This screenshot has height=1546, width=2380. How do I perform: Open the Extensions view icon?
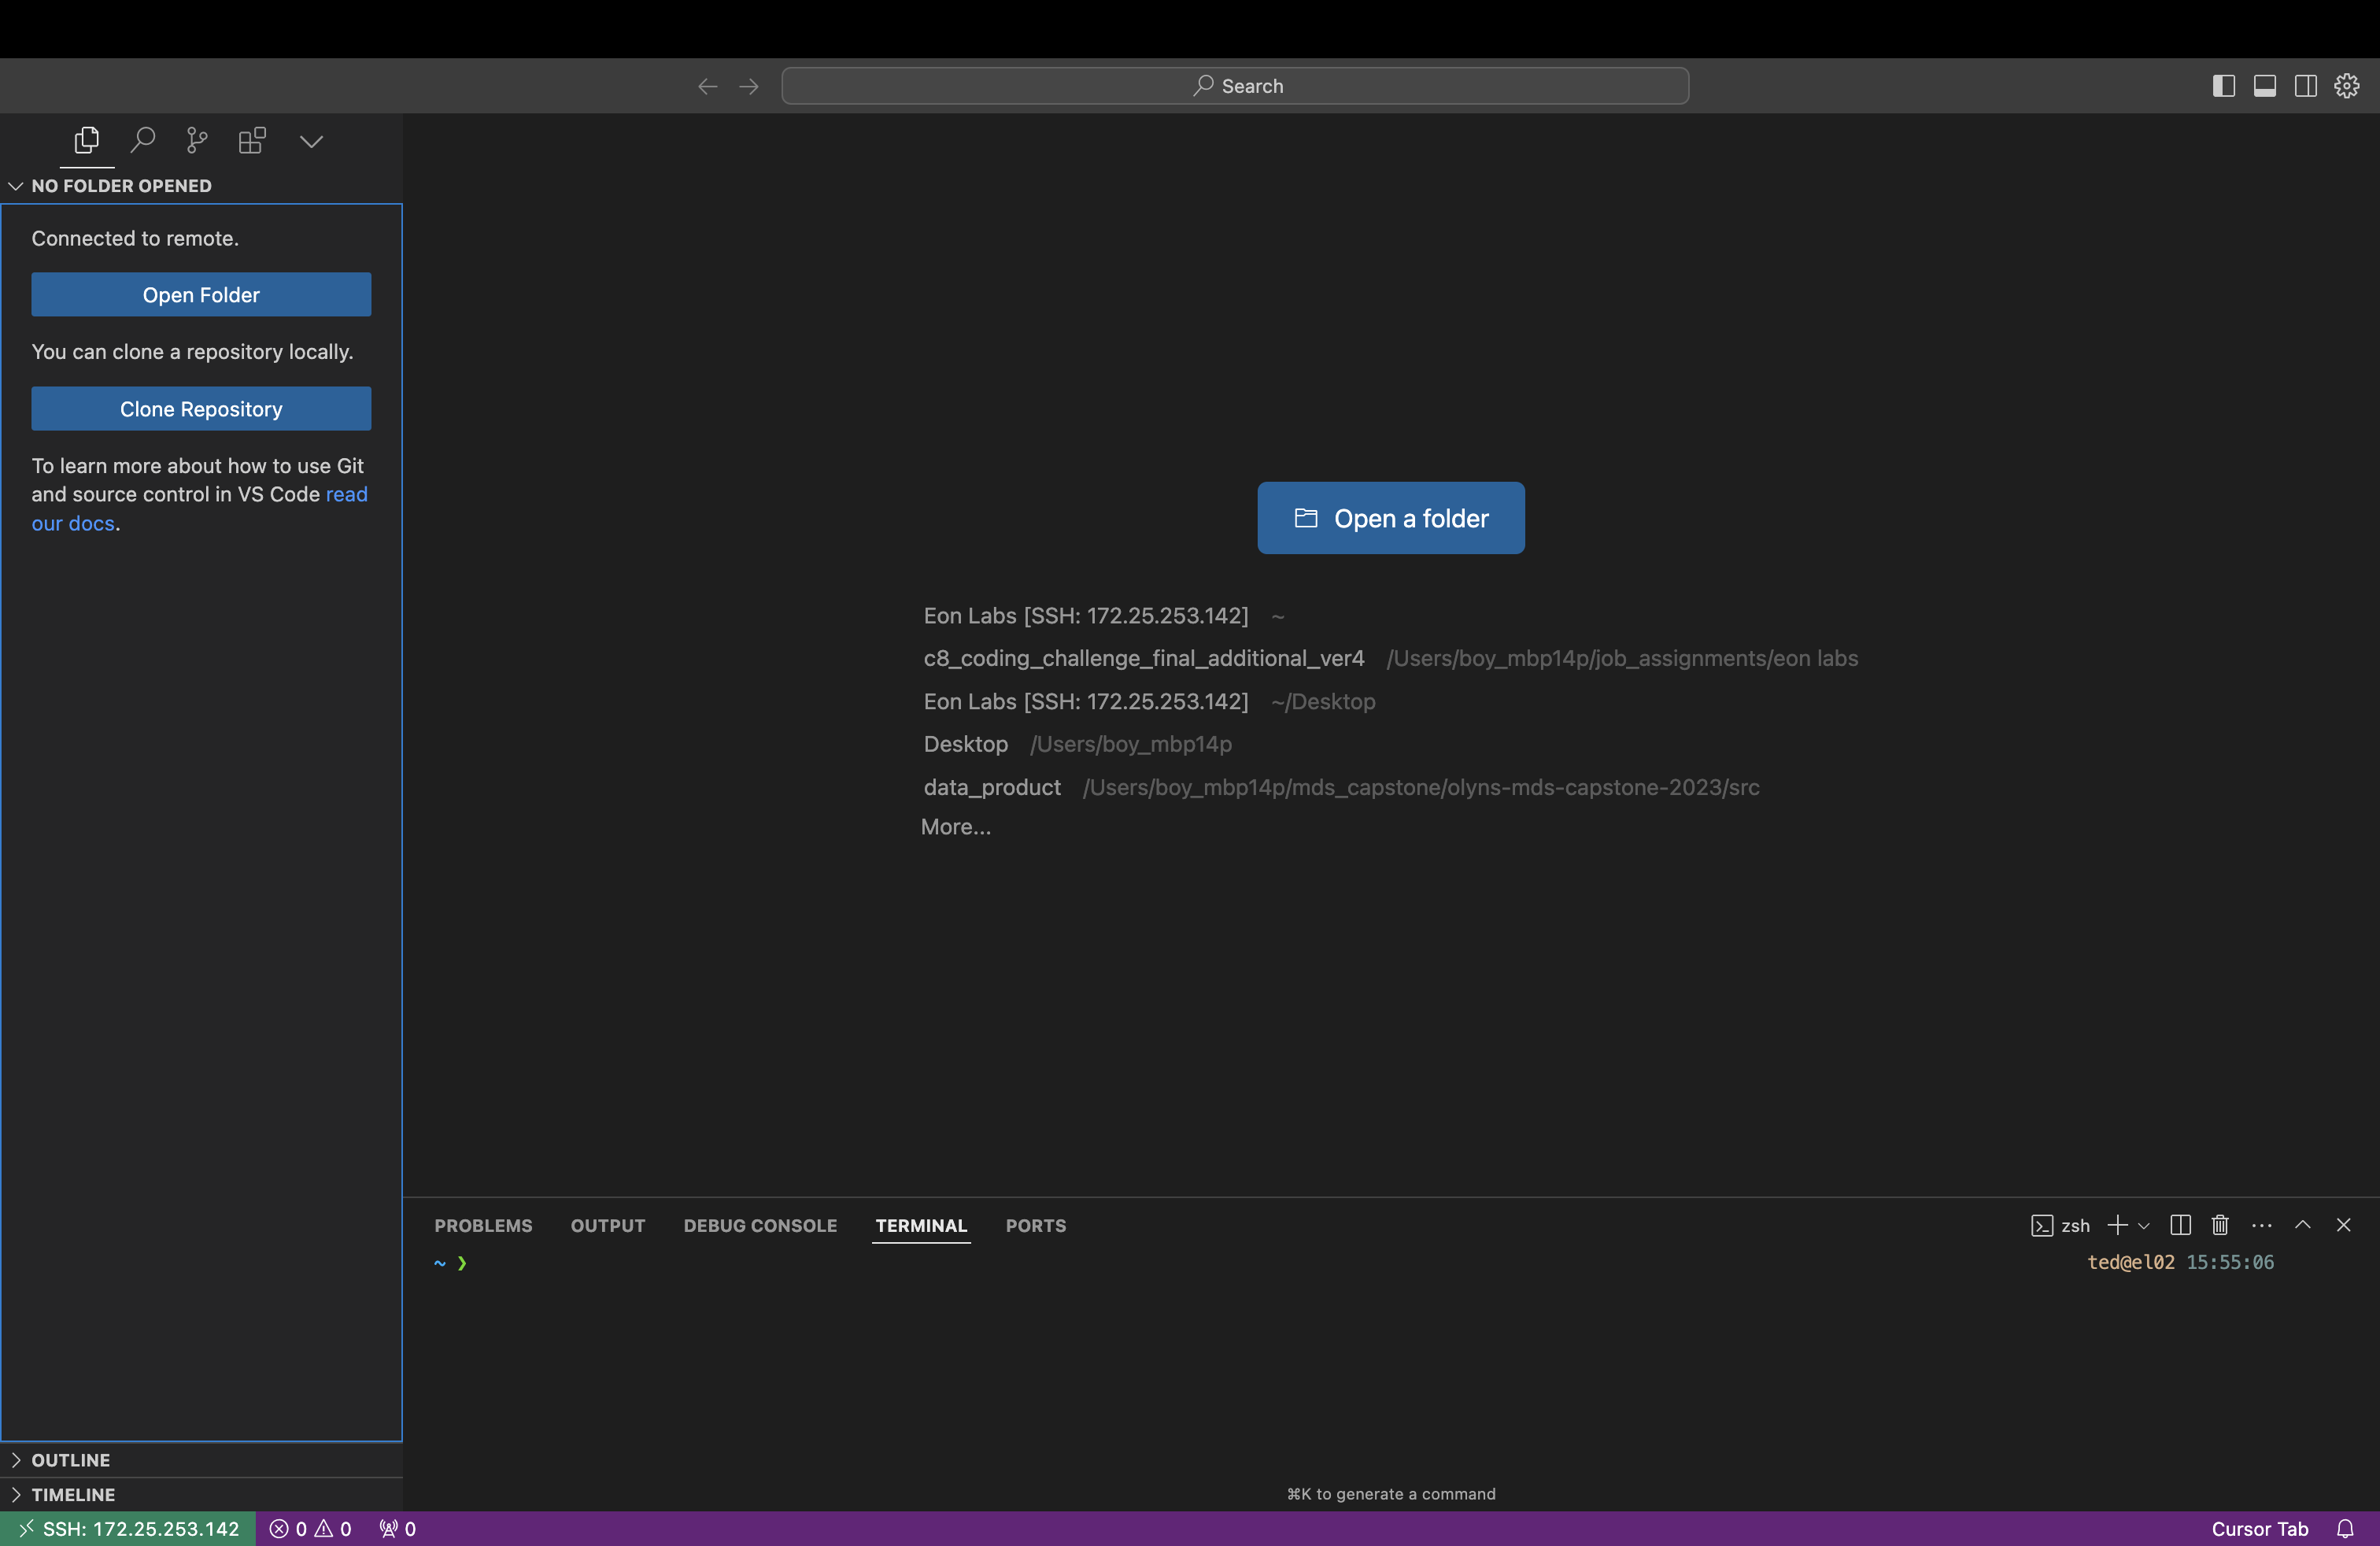(252, 140)
